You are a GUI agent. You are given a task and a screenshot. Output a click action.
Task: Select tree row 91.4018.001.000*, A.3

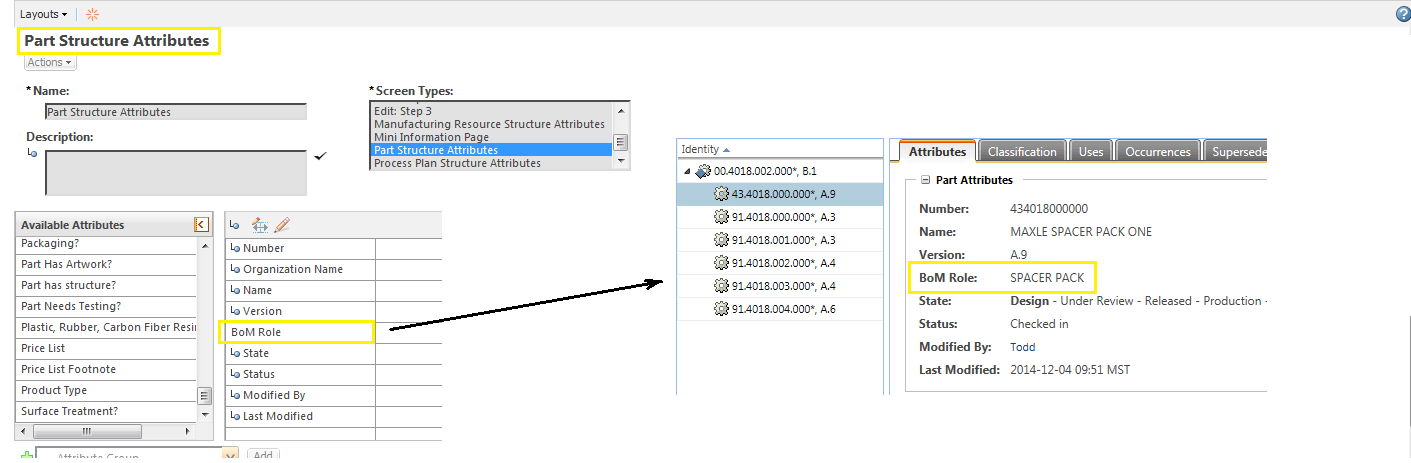(780, 240)
